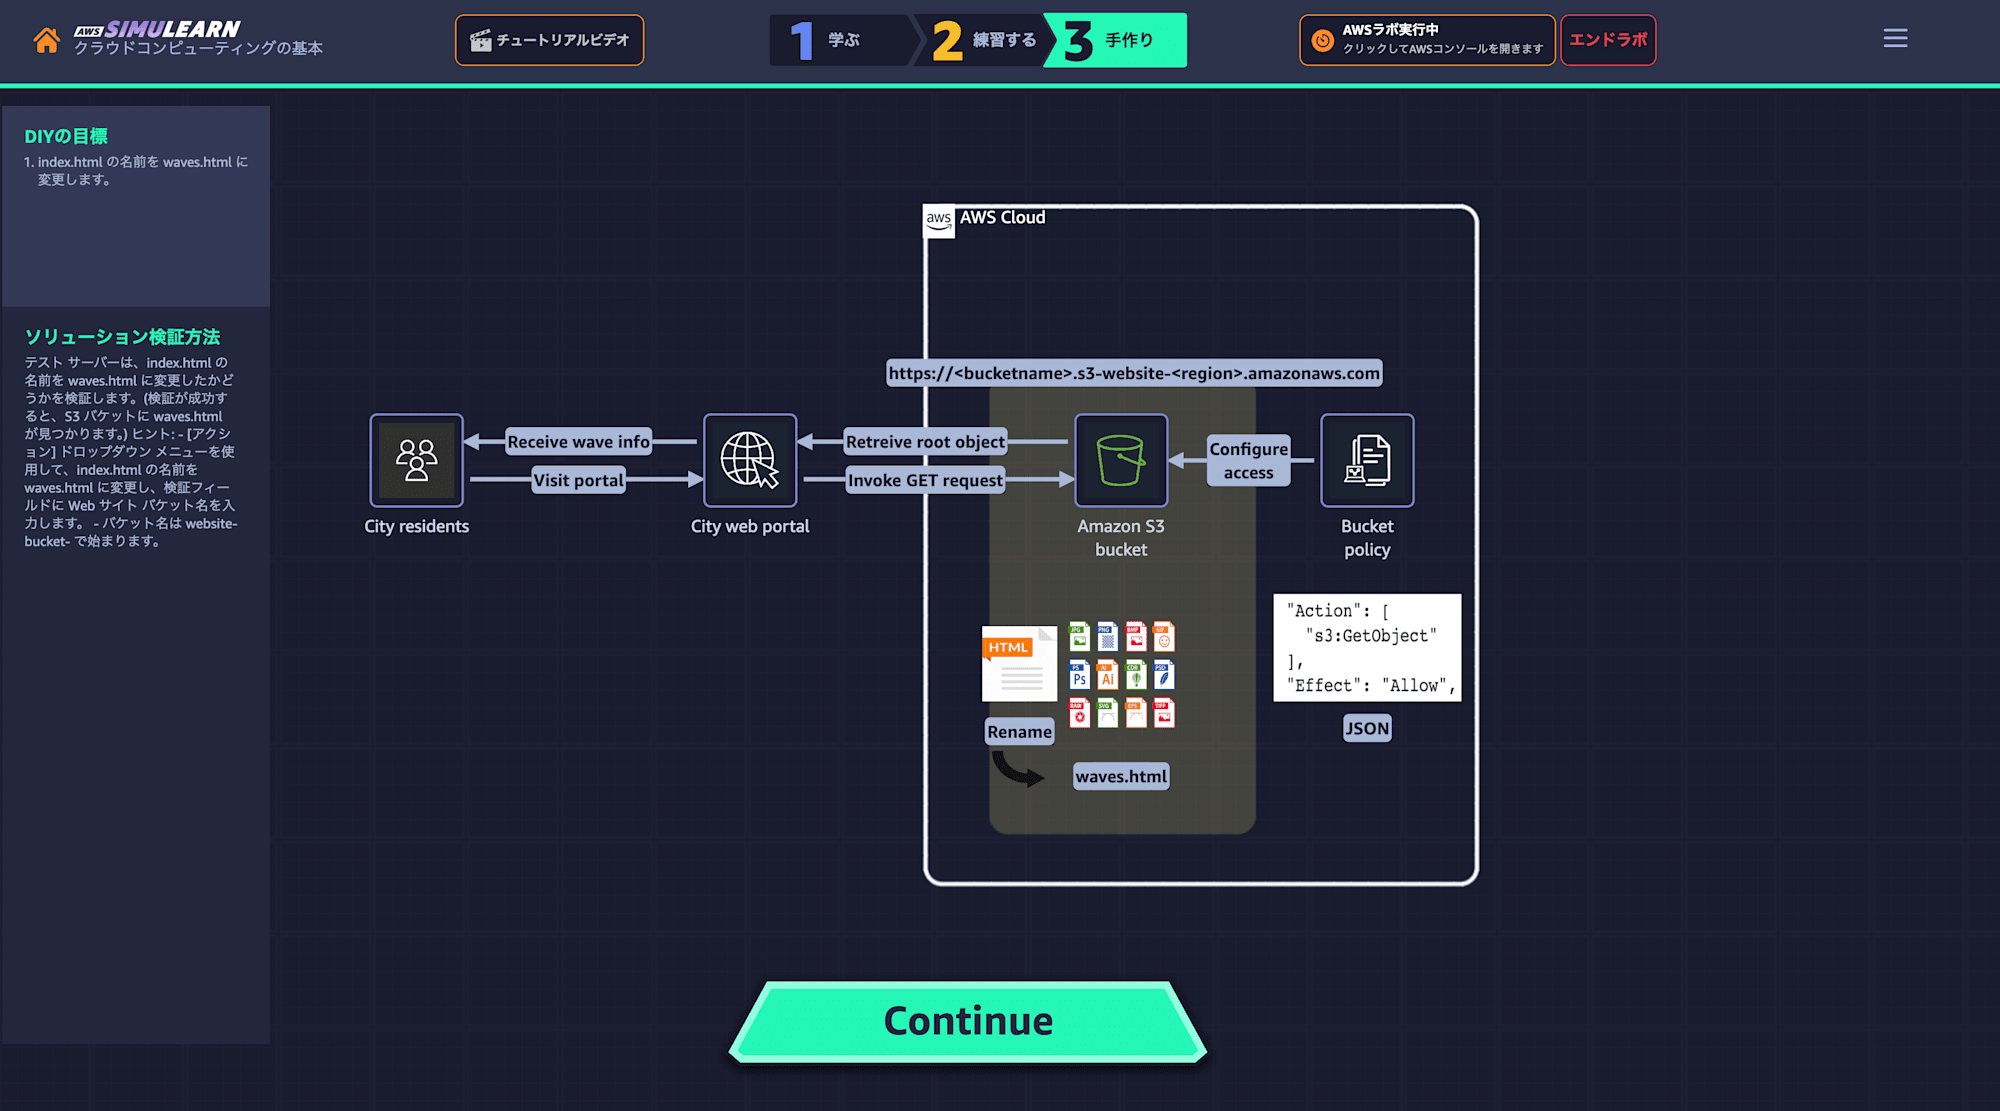Click the エンドラボ end lab button

coord(1608,40)
